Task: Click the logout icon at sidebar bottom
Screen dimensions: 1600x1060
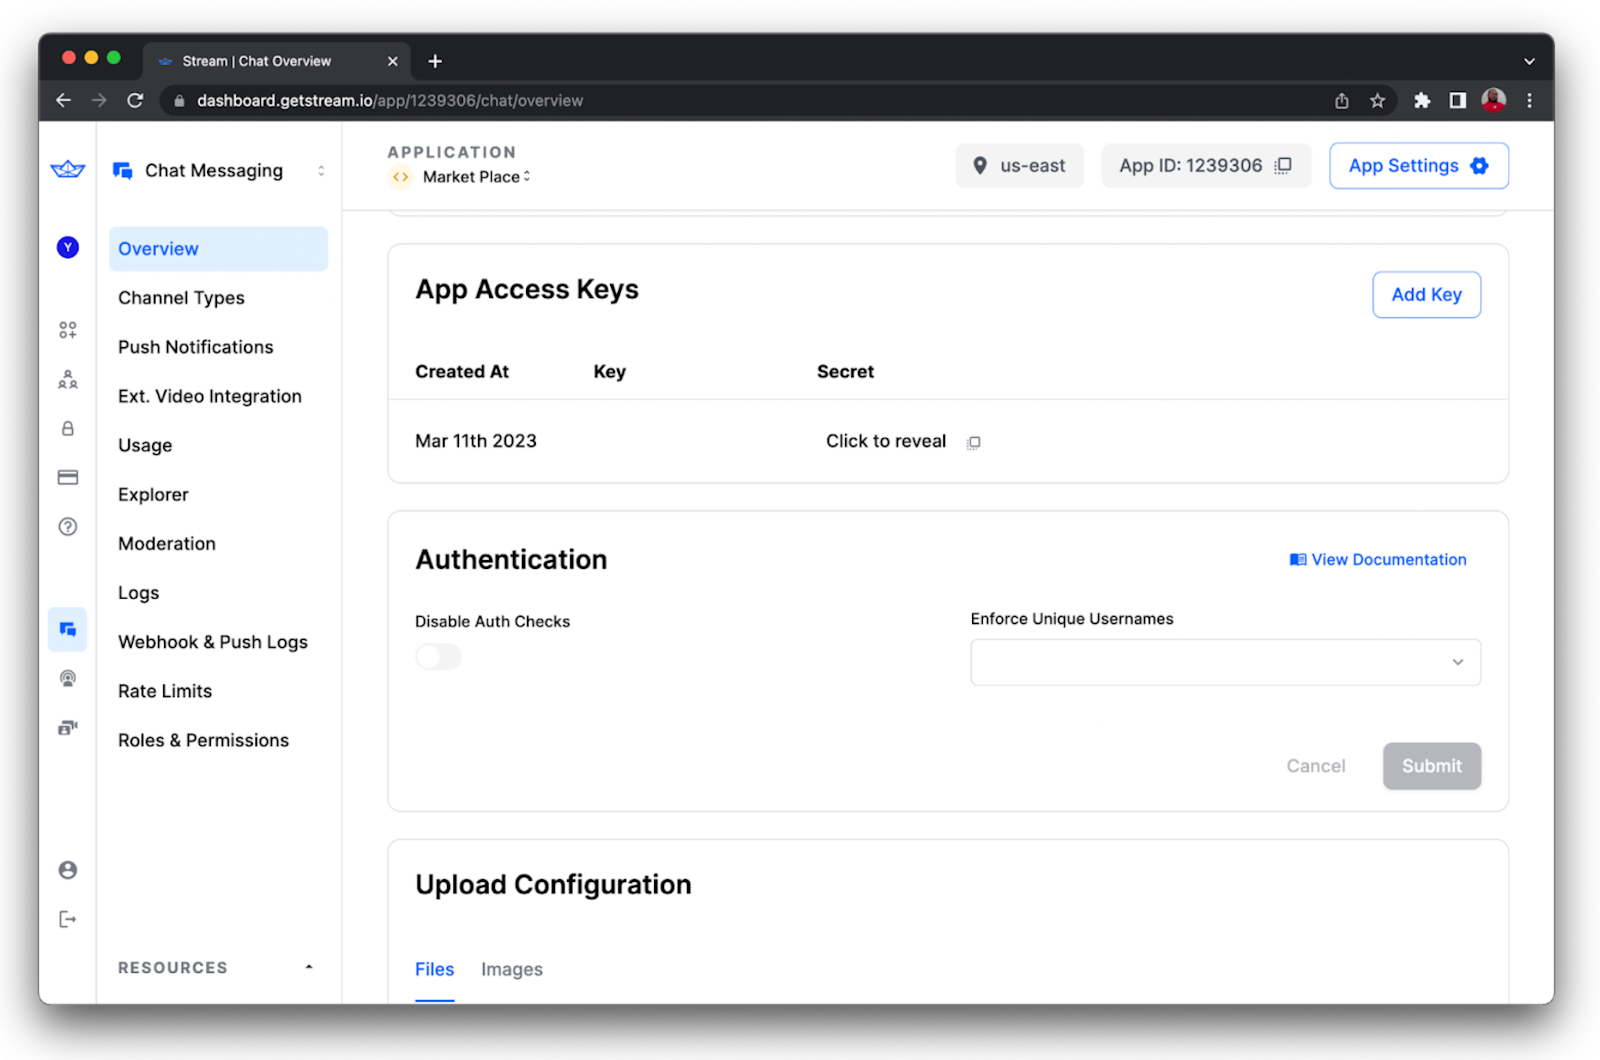Action: pos(67,919)
